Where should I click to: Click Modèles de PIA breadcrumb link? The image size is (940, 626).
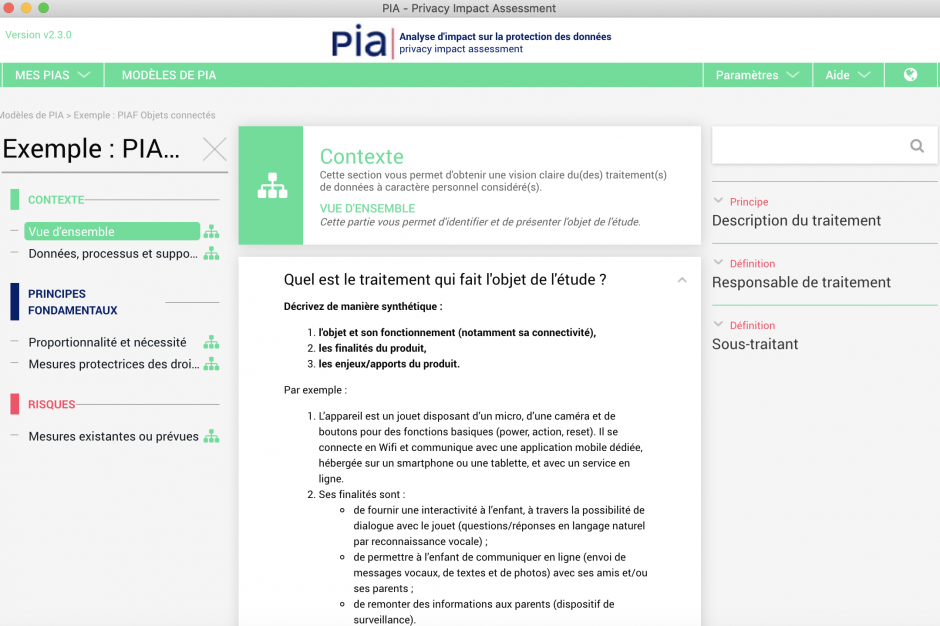click(31, 115)
